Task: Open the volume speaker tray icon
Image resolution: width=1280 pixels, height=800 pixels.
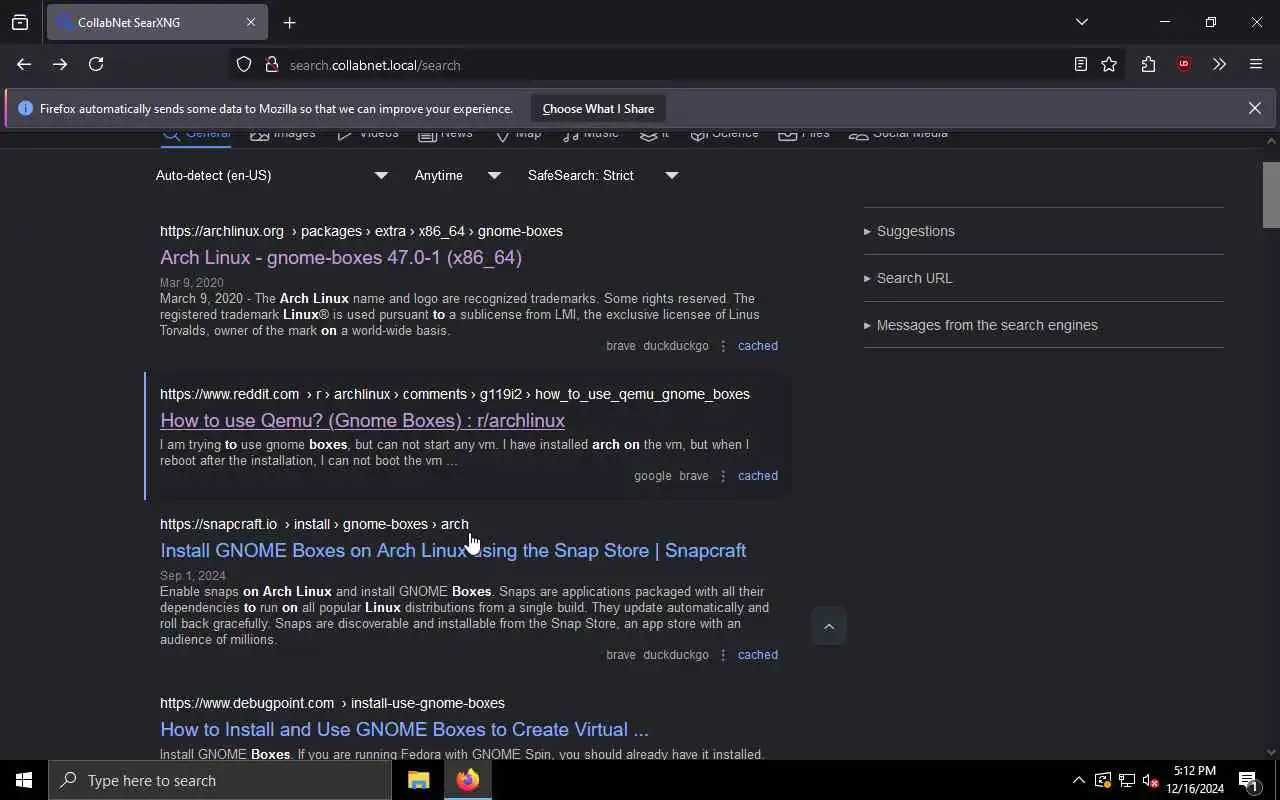Action: pos(1150,780)
